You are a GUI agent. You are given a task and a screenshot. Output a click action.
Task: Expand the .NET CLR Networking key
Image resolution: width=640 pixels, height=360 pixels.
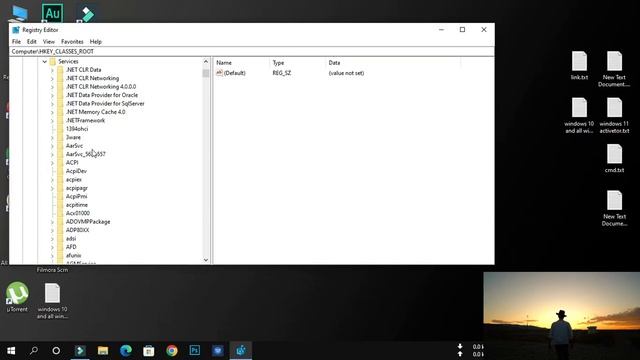[x=52, y=78]
